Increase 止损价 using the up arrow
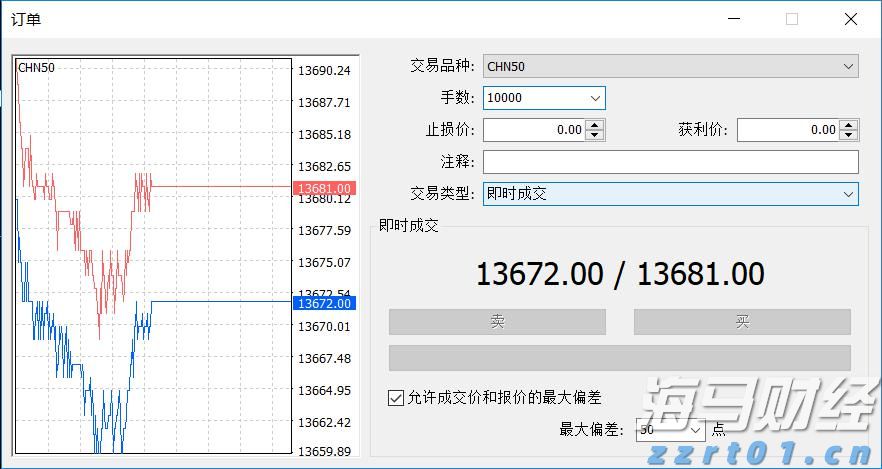The width and height of the screenshot is (882, 469). pyautogui.click(x=595, y=125)
